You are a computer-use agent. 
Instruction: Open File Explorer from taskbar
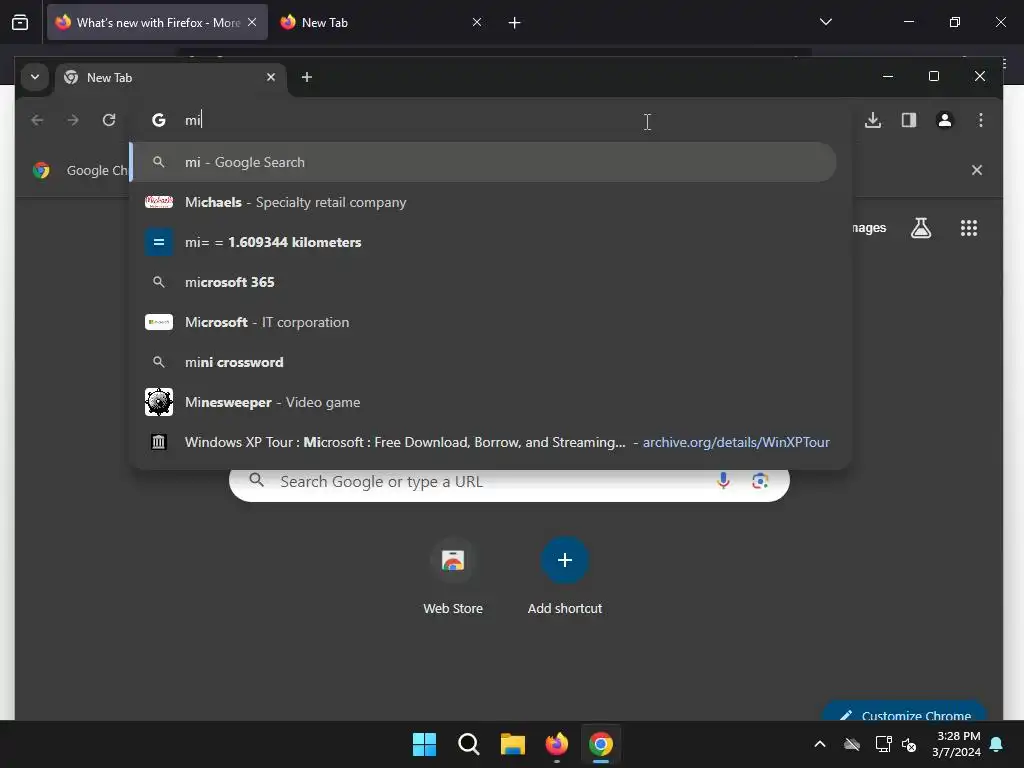513,744
